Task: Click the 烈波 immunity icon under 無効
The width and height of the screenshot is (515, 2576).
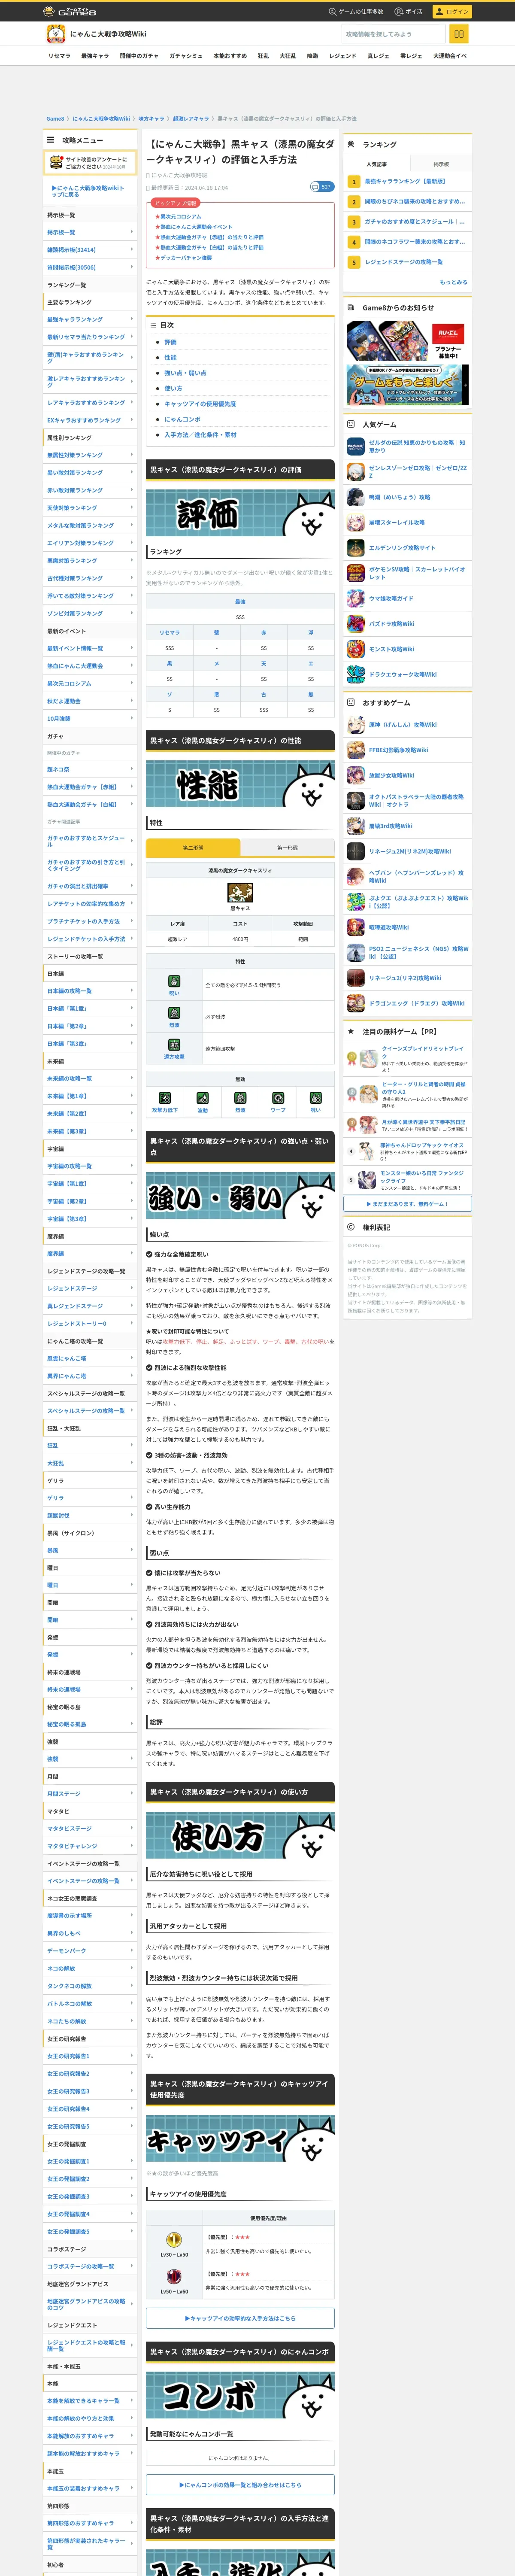Action: pyautogui.click(x=240, y=1098)
